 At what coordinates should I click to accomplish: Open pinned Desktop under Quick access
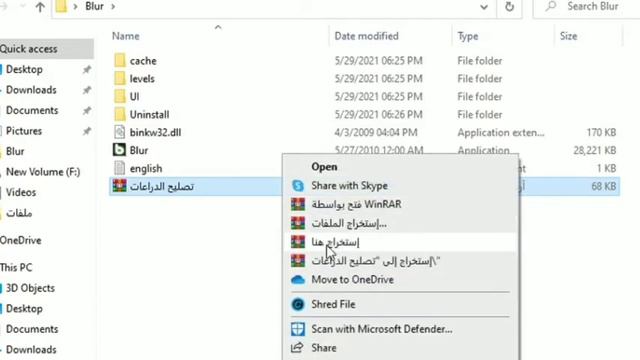(x=24, y=69)
